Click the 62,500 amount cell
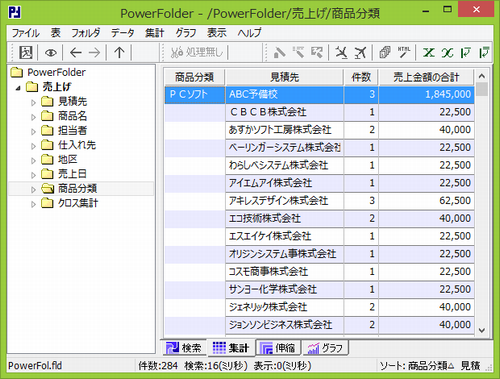This screenshot has width=500, height=379. point(426,201)
